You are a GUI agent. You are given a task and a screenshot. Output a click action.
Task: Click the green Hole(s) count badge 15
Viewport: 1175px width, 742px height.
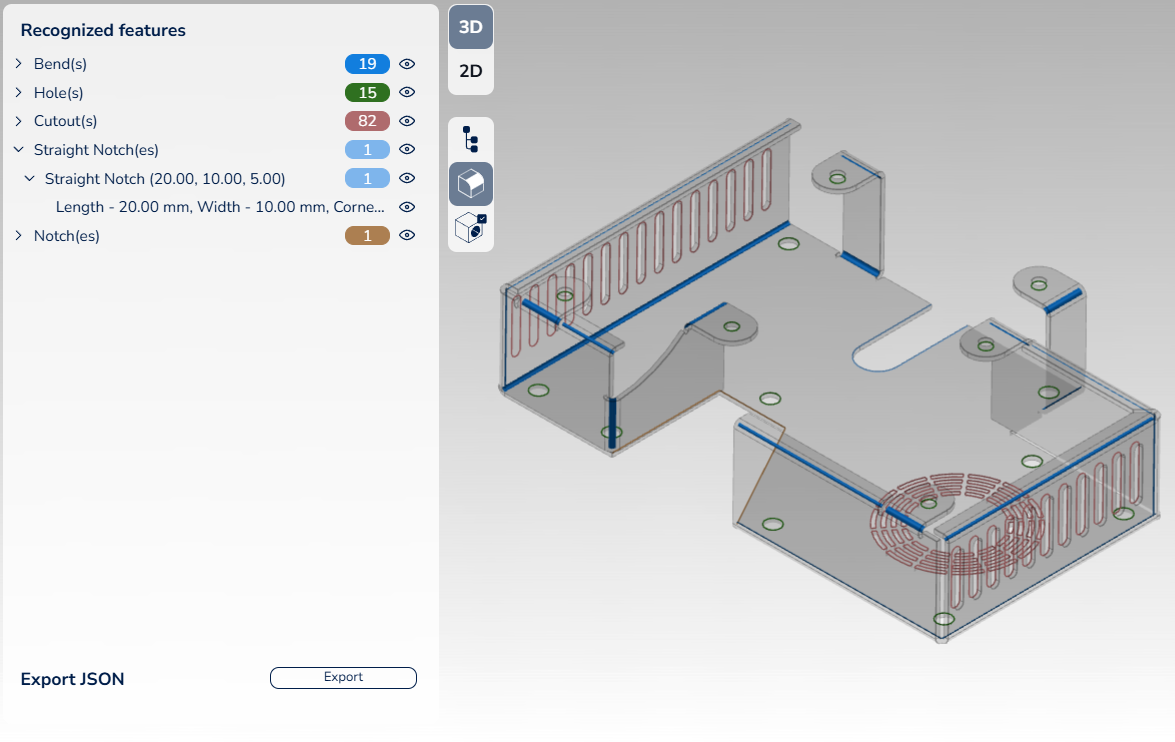(367, 93)
